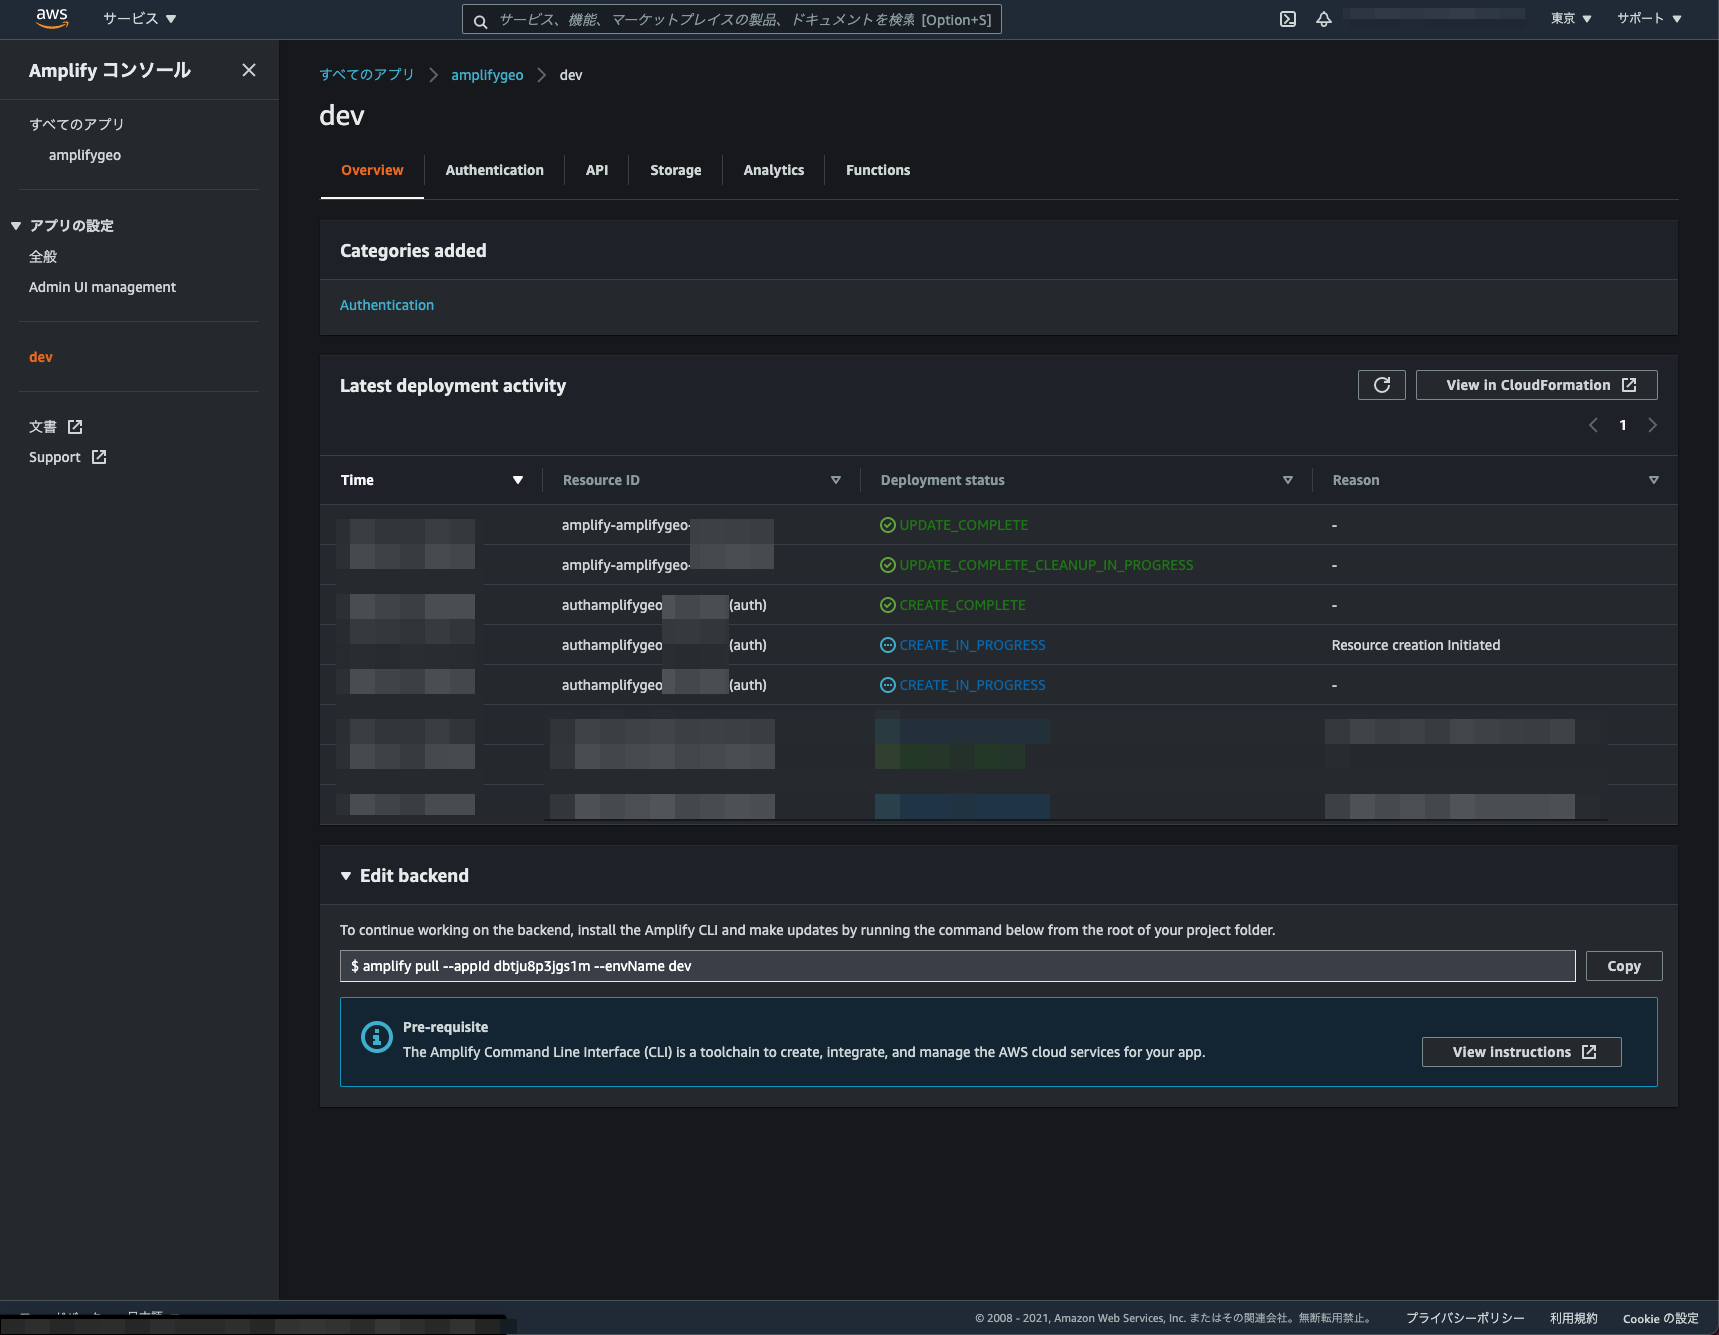
Task: Focus the top service search field
Action: (x=732, y=20)
